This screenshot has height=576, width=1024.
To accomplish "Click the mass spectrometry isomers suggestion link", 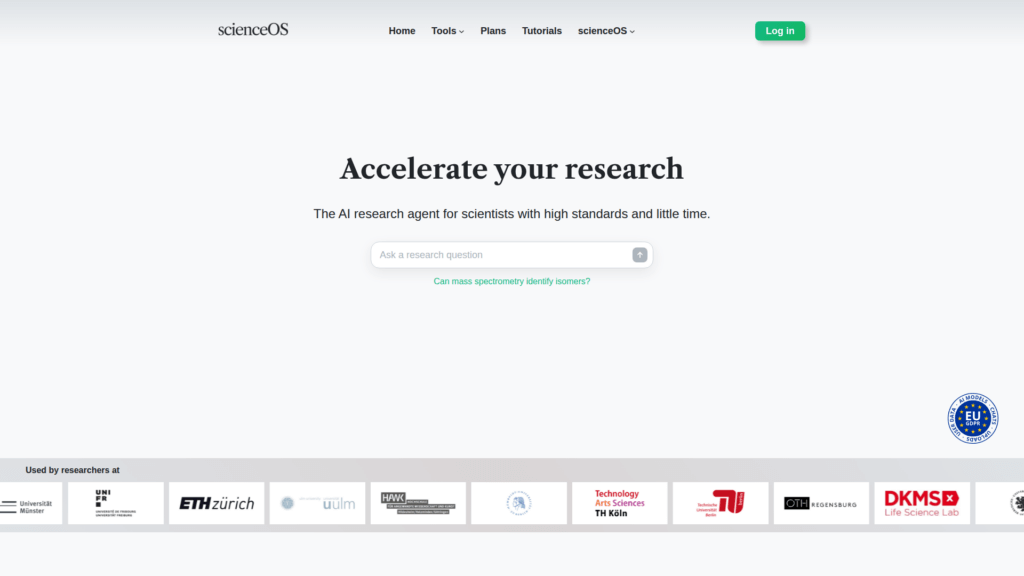I will click(x=512, y=281).
